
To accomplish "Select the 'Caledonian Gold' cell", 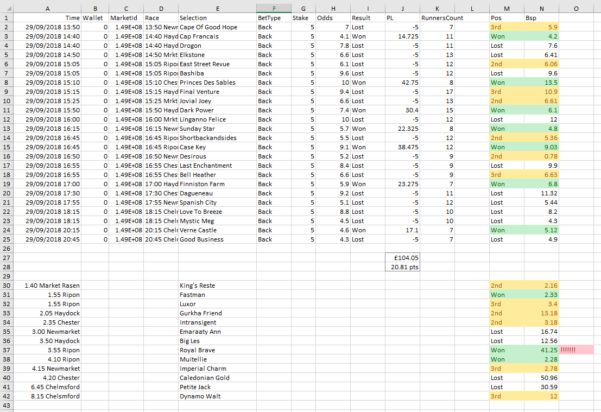I will pos(217,378).
